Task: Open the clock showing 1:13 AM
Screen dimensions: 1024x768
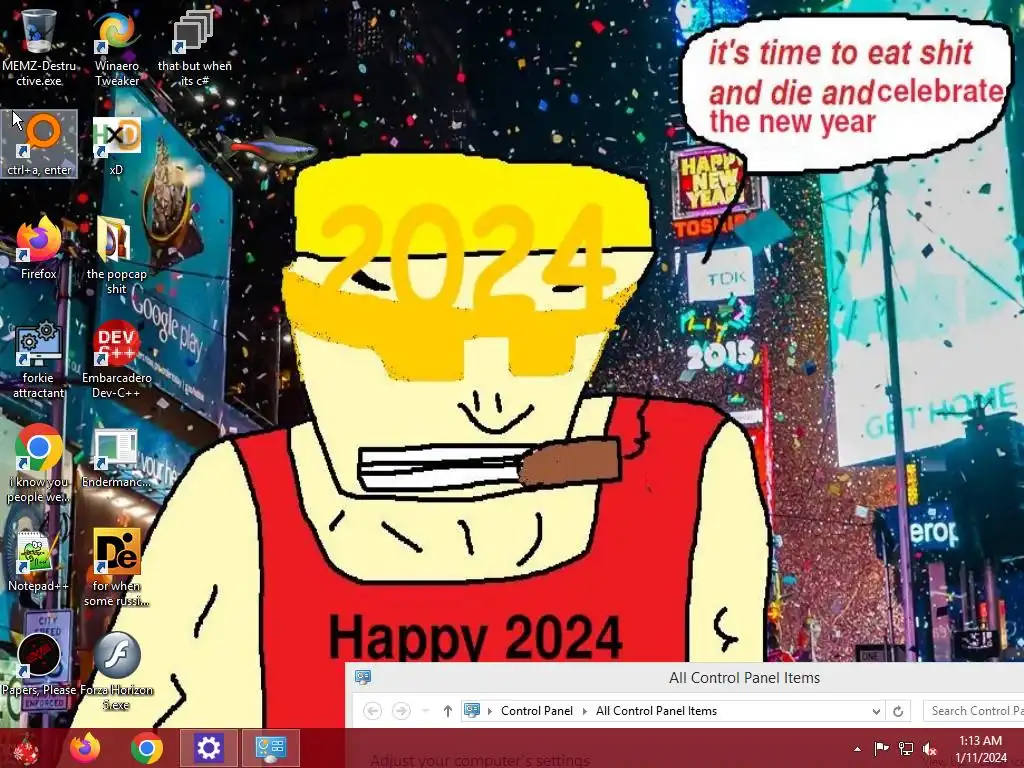Action: [980, 748]
